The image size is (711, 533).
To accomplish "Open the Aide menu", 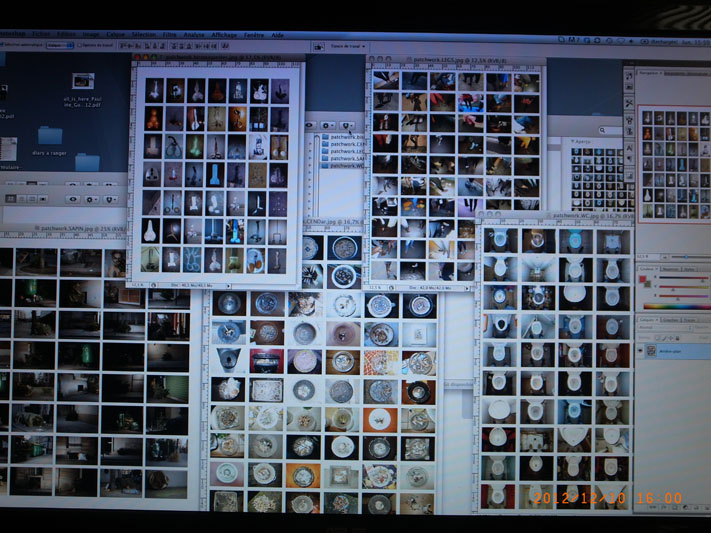I will pos(278,35).
